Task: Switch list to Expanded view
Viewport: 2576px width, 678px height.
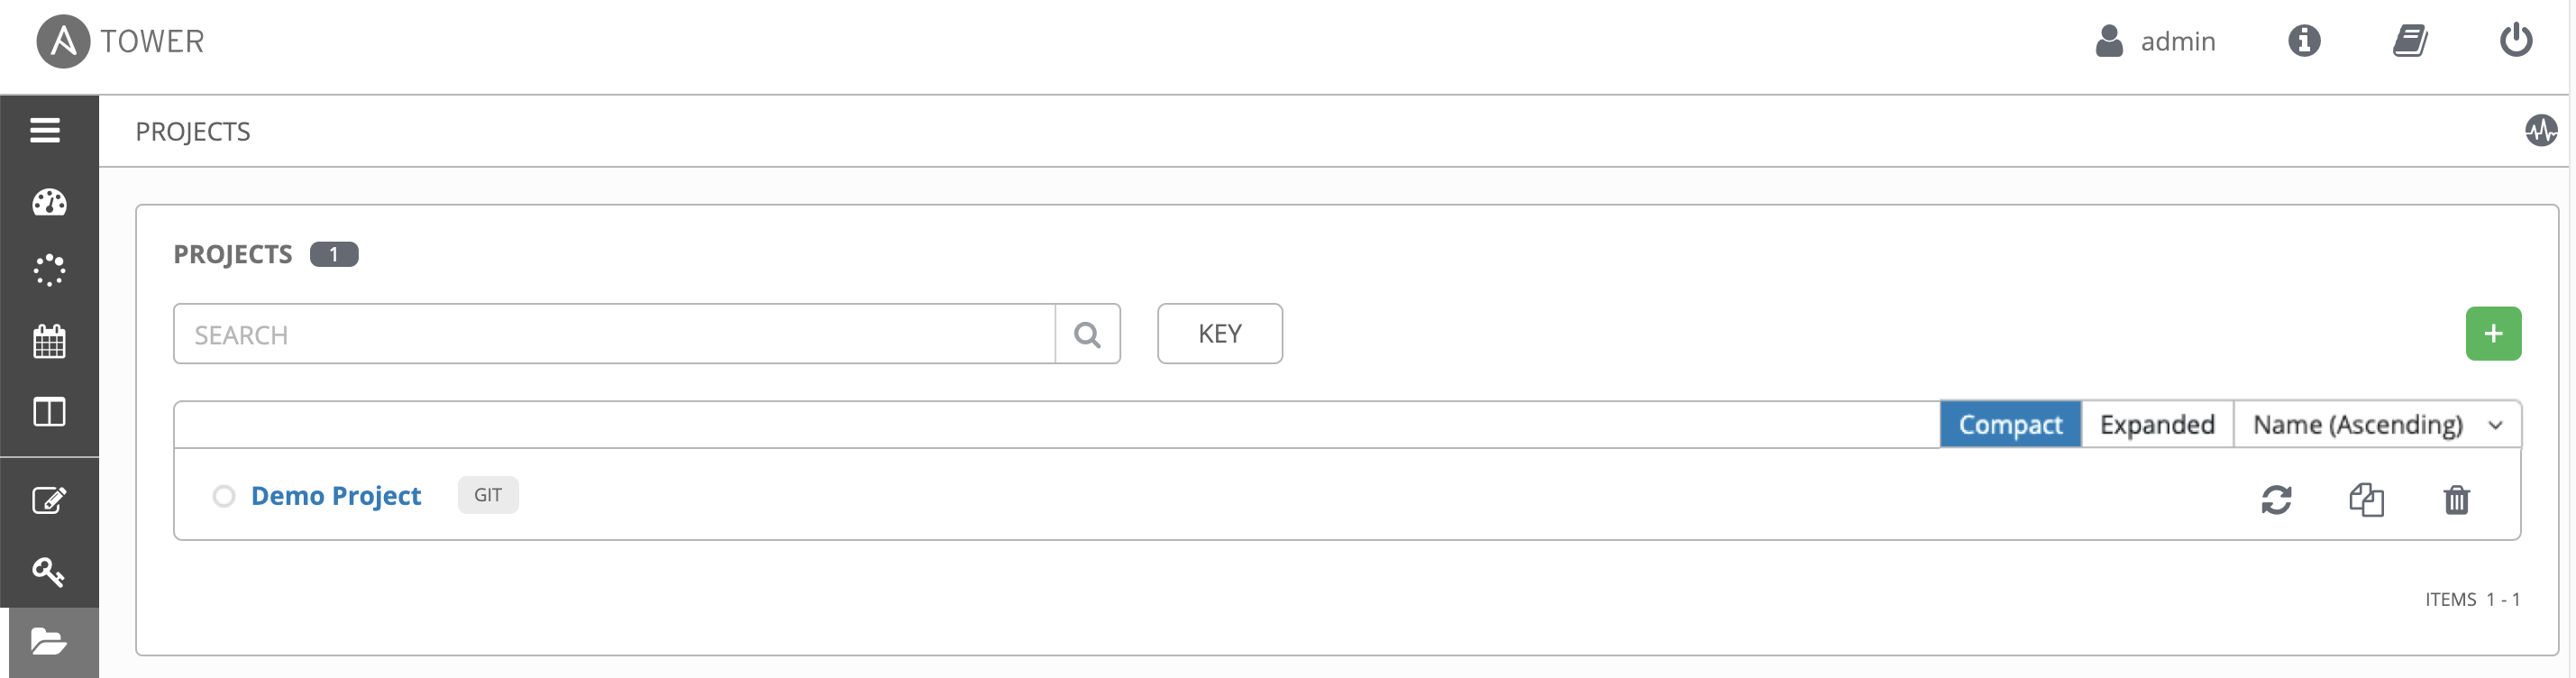Action: [x=2157, y=425]
